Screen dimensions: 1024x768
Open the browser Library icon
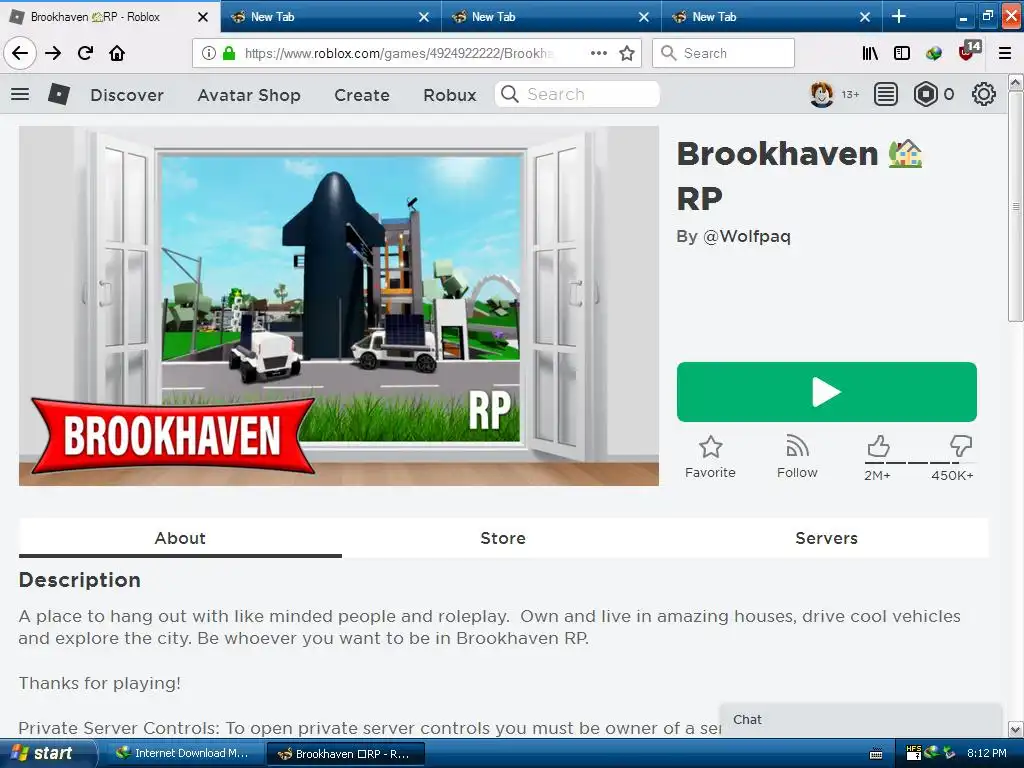click(x=870, y=53)
